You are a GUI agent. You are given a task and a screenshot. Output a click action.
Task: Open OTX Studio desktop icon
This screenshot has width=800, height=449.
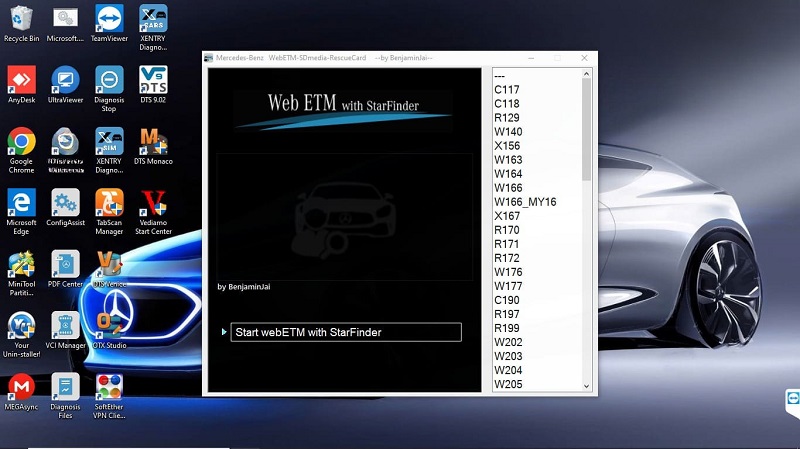(109, 331)
